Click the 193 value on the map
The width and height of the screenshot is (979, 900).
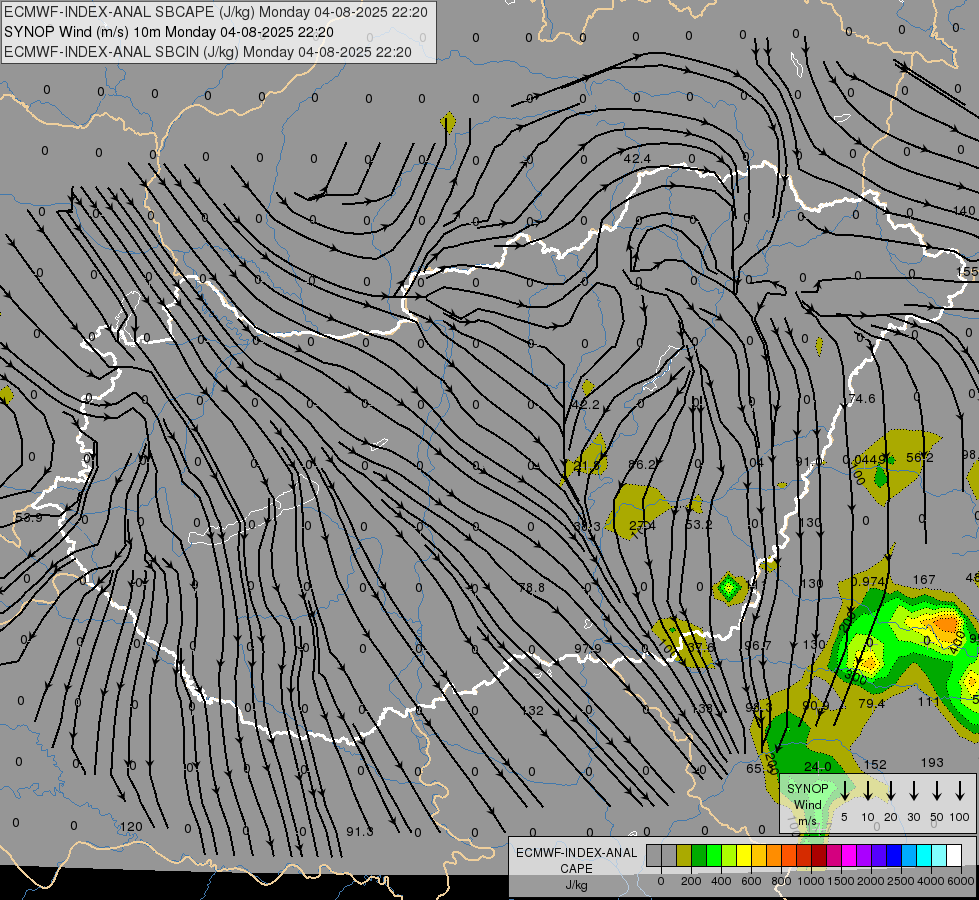[x=932, y=763]
